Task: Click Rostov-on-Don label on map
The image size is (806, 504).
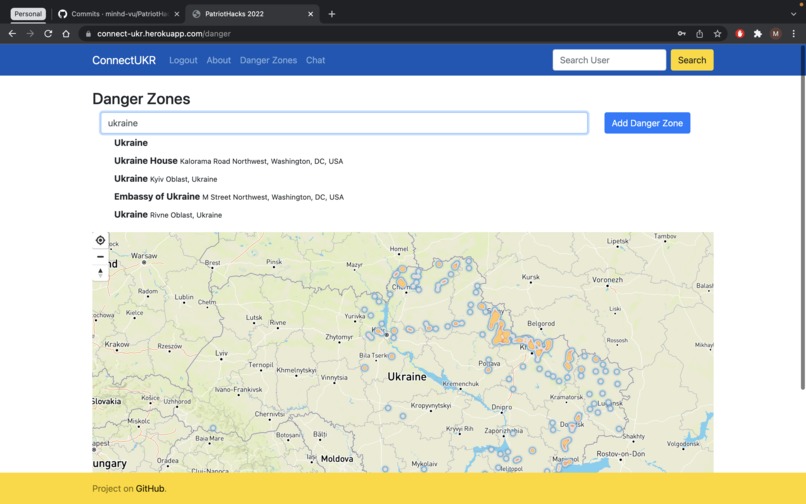Action: [620, 454]
